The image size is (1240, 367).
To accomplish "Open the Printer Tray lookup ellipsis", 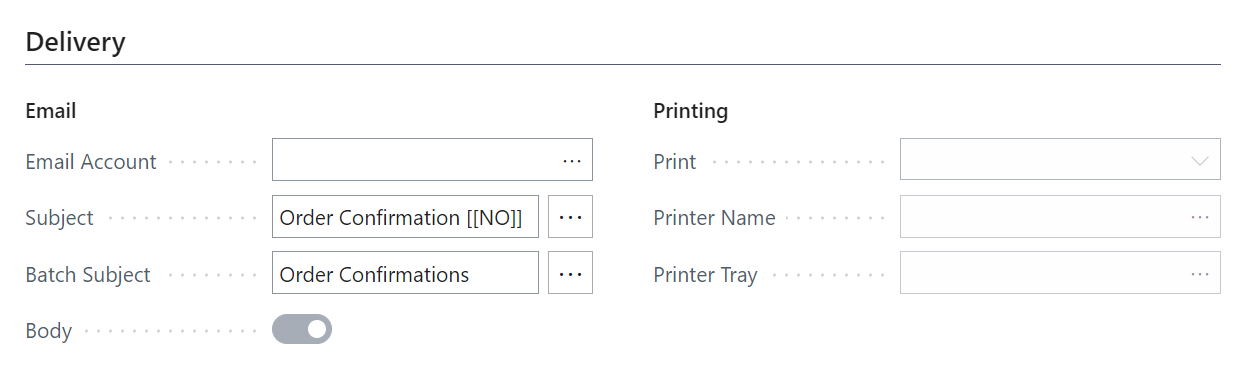I will [1200, 273].
